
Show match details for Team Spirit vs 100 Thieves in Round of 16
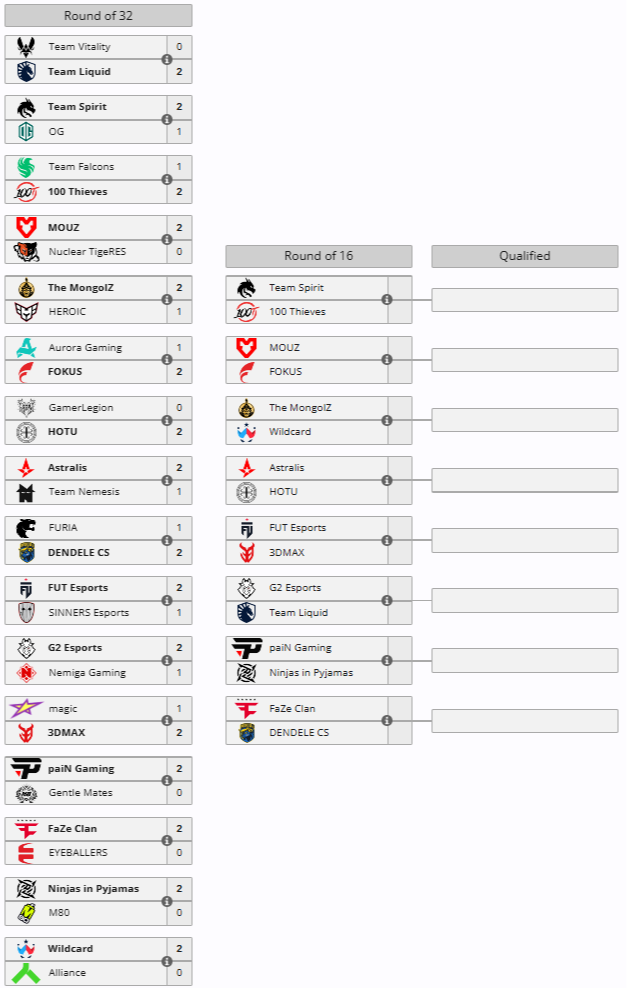pyautogui.click(x=387, y=299)
